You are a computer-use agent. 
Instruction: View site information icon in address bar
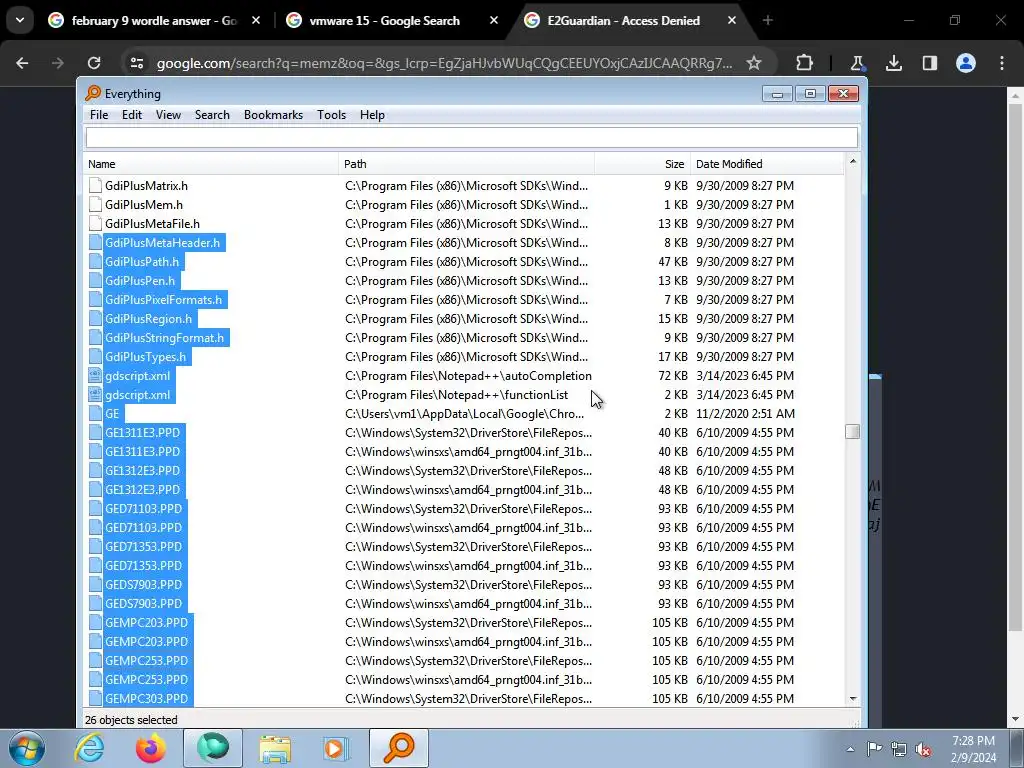[x=136, y=63]
